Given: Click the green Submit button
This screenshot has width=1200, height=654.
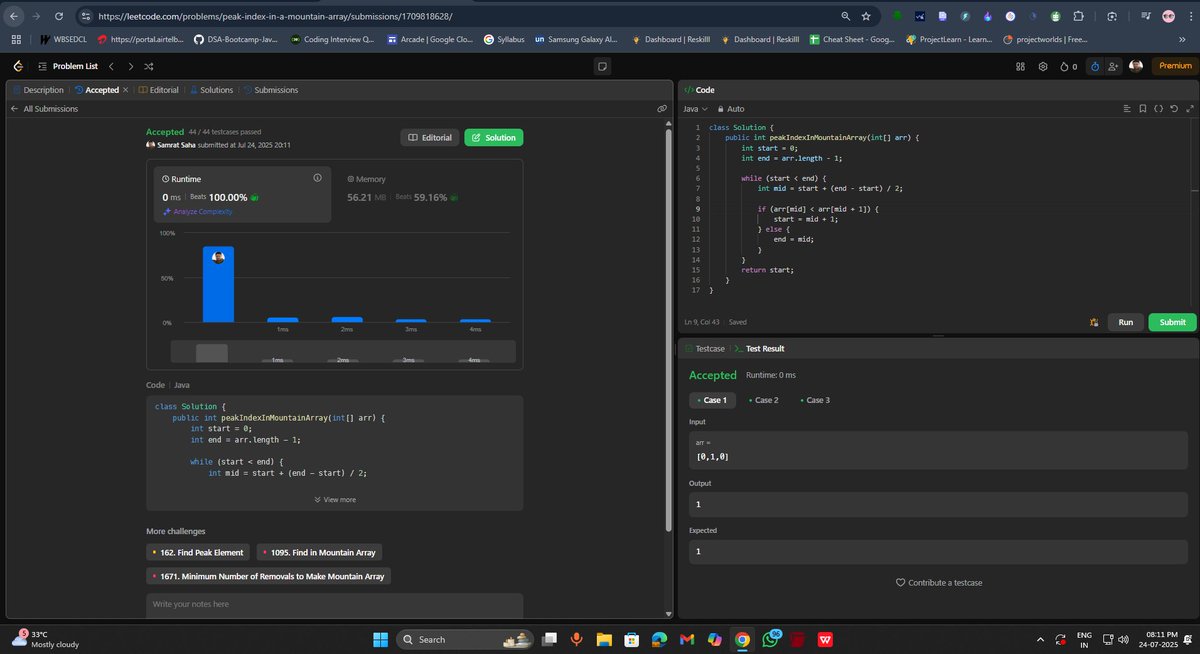Looking at the screenshot, I should click(x=1172, y=322).
